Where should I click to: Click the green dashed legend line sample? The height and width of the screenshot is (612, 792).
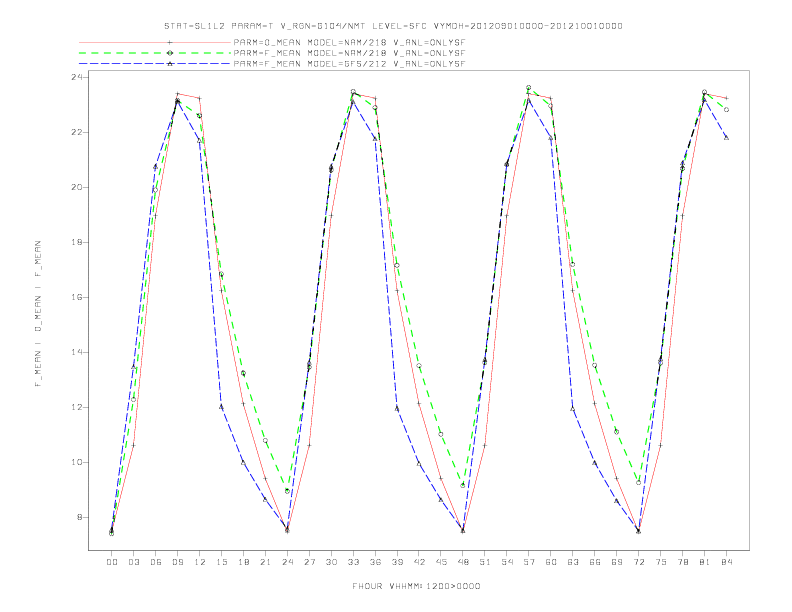click(x=155, y=53)
